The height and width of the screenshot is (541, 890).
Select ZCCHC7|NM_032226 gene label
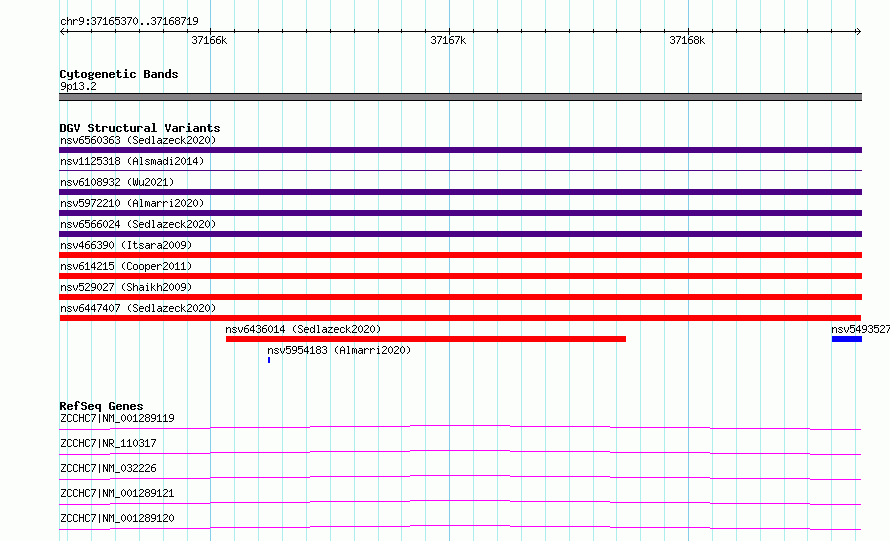(x=108, y=468)
